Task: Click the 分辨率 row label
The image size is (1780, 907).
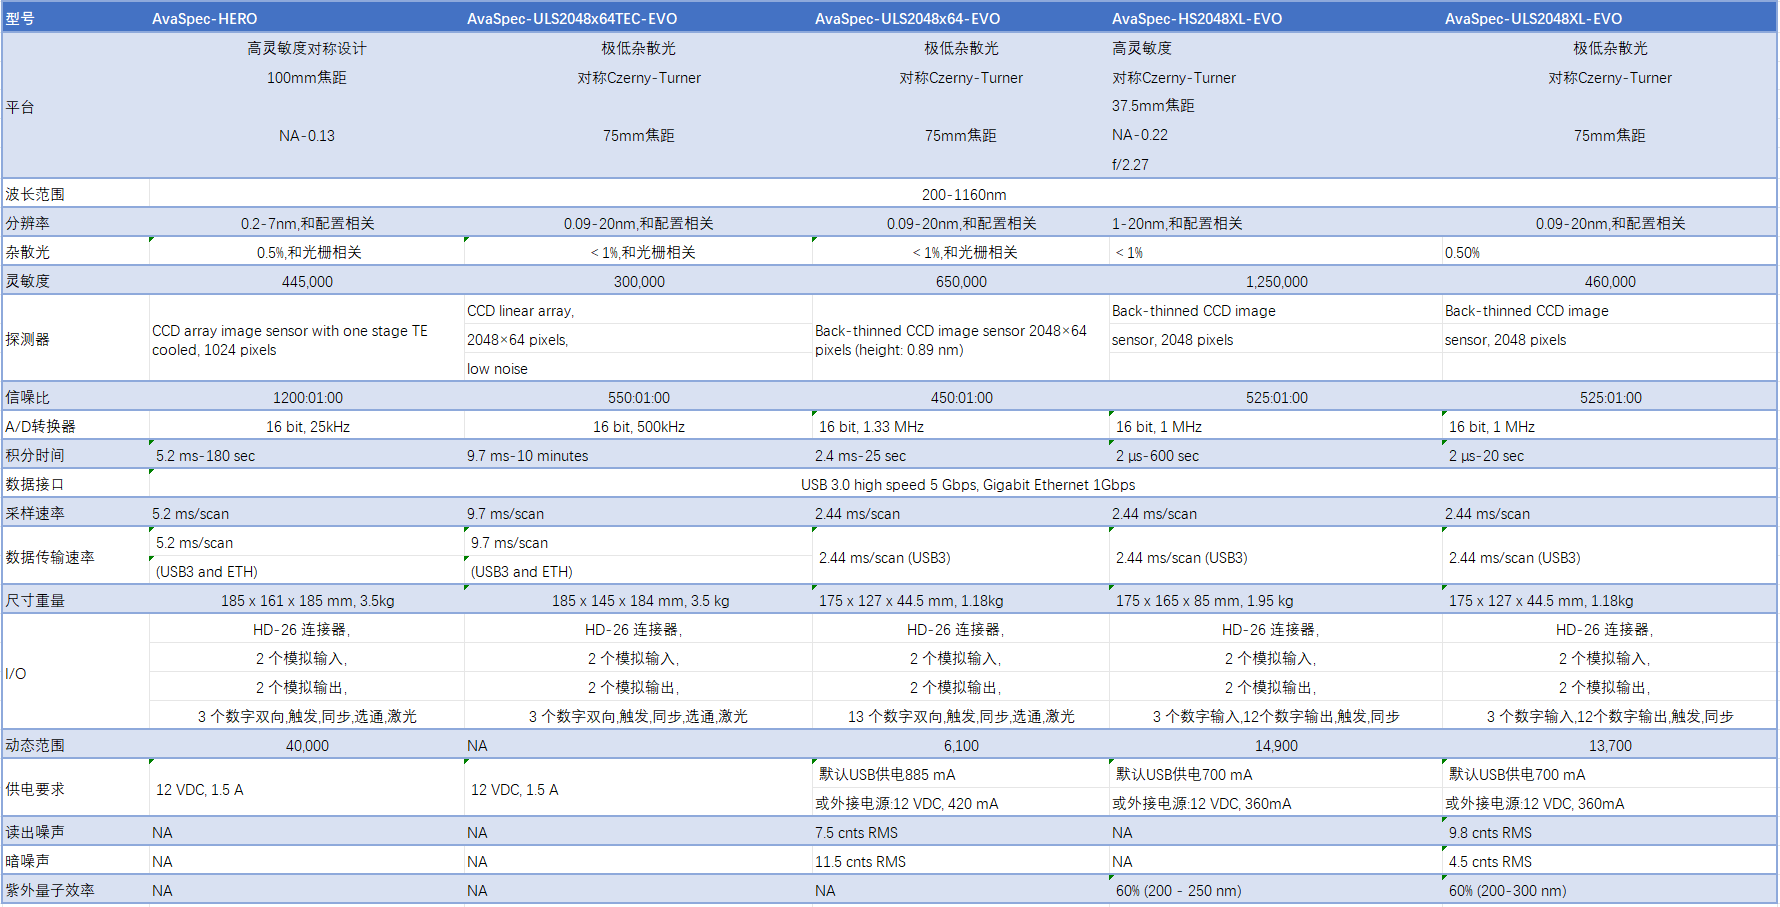Action: point(76,223)
